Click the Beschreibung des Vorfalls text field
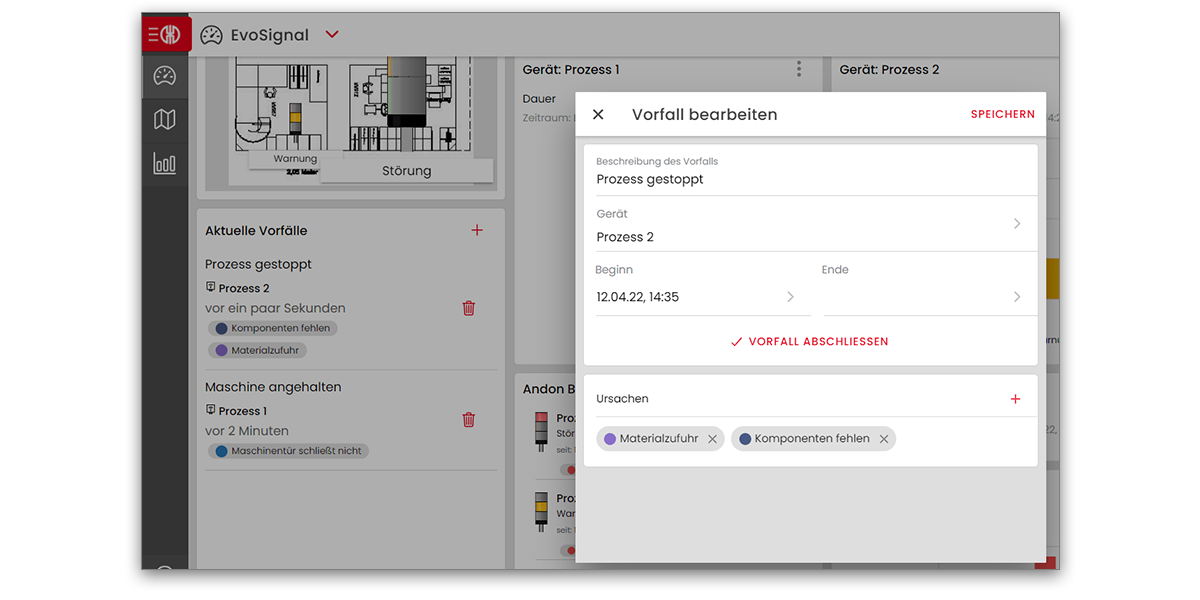Viewport: 1200px width, 600px height. (810, 180)
